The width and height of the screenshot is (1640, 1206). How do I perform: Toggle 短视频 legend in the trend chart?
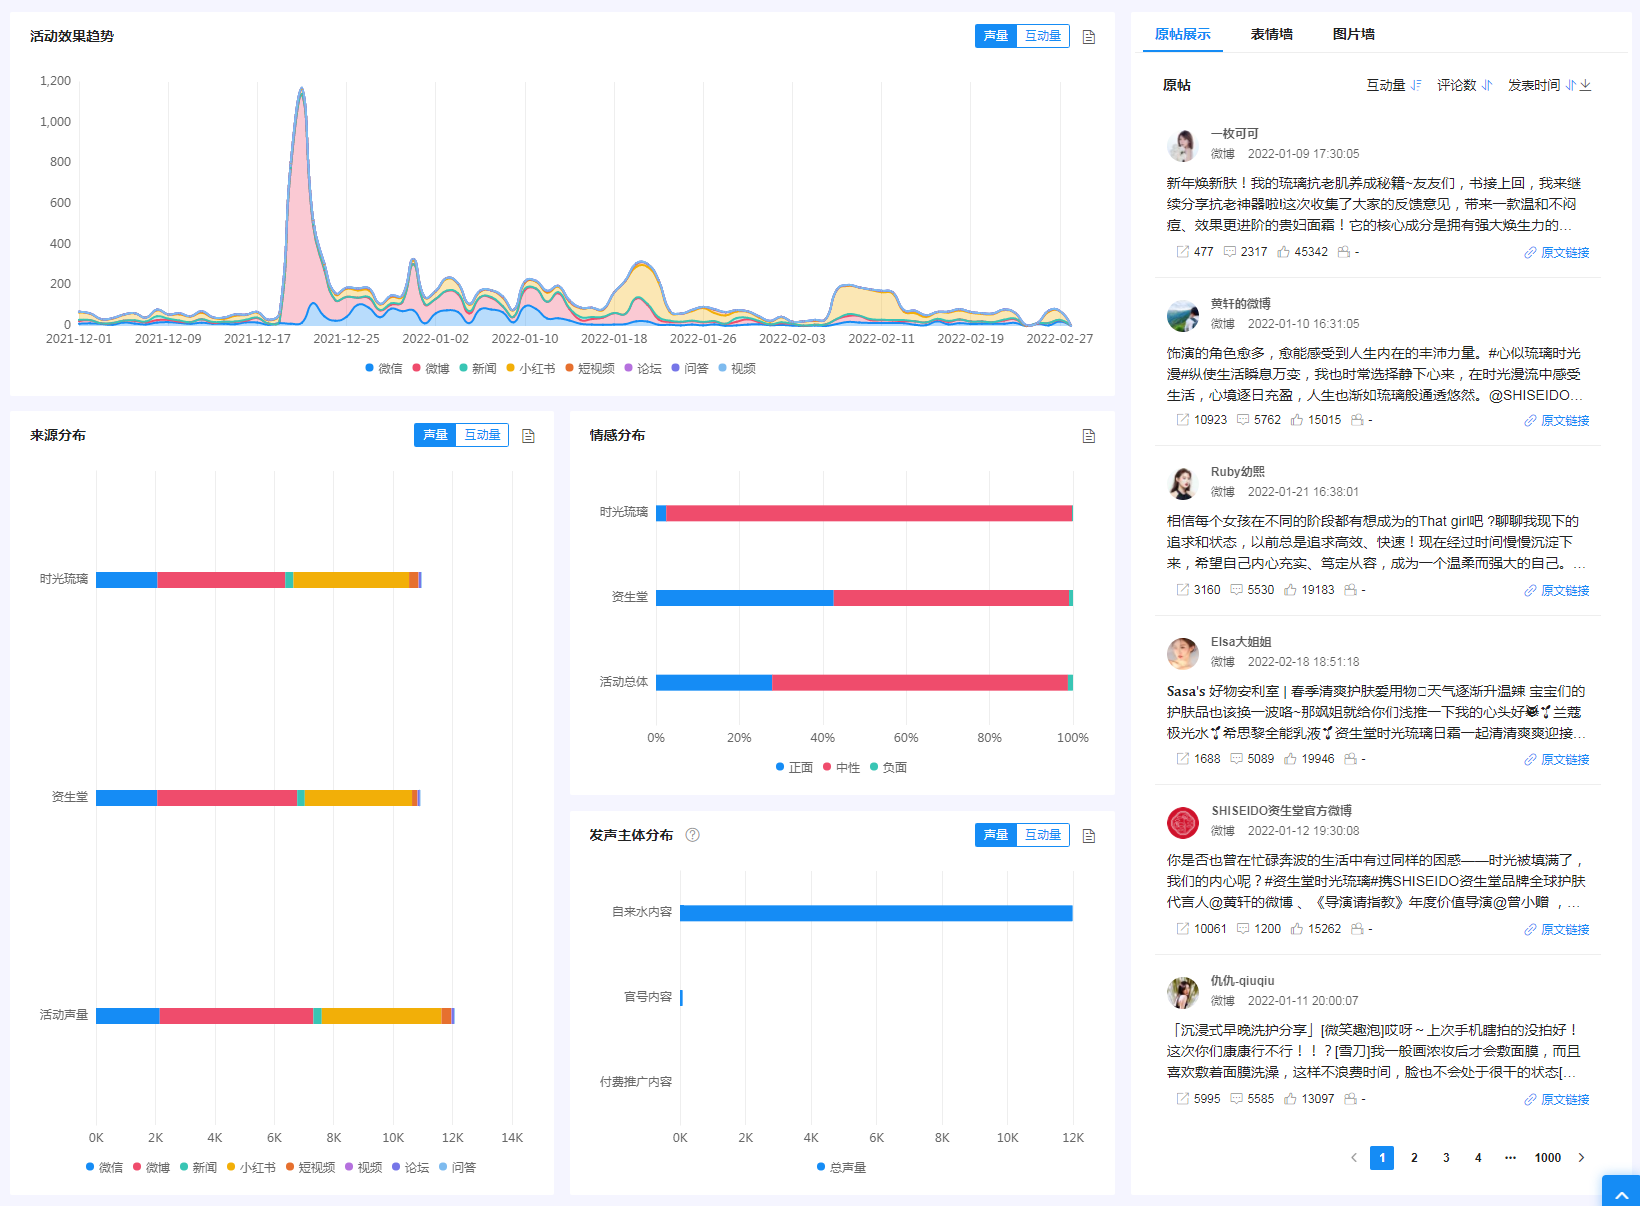tap(590, 369)
